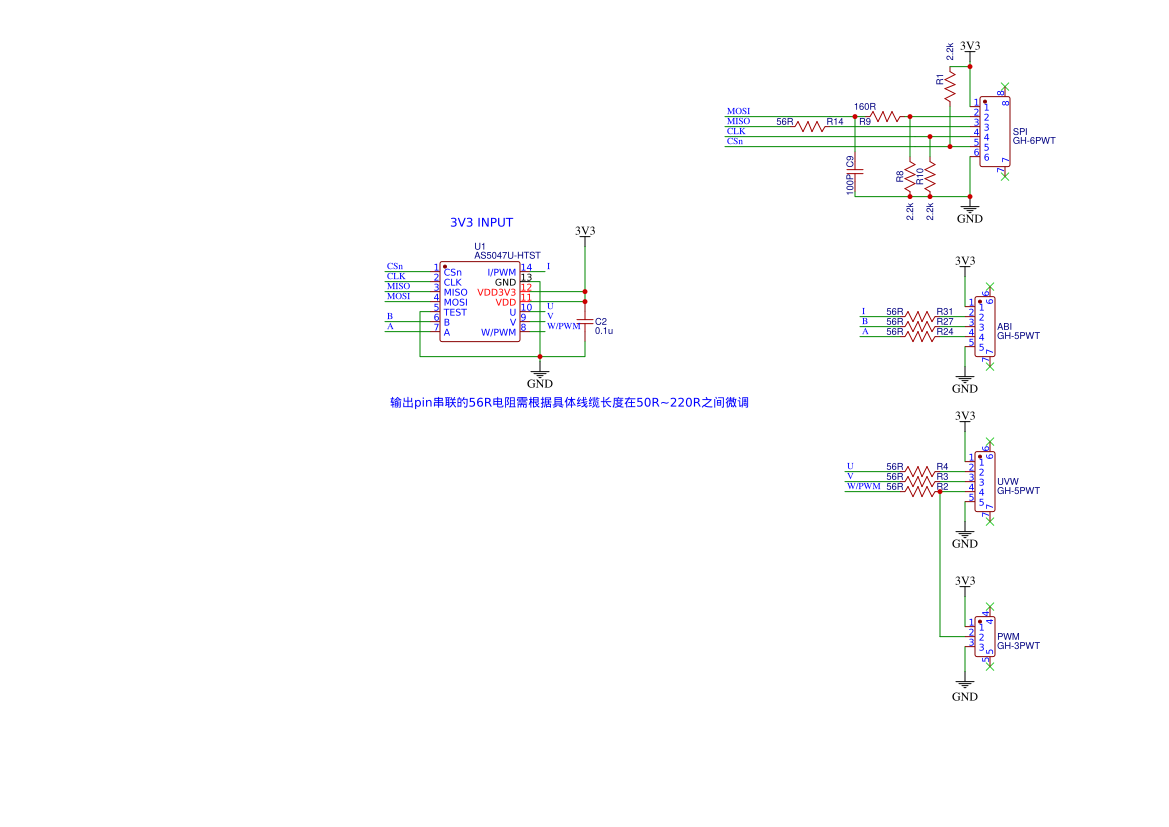
Task: Select pin number 14 on U1
Action: (526, 268)
